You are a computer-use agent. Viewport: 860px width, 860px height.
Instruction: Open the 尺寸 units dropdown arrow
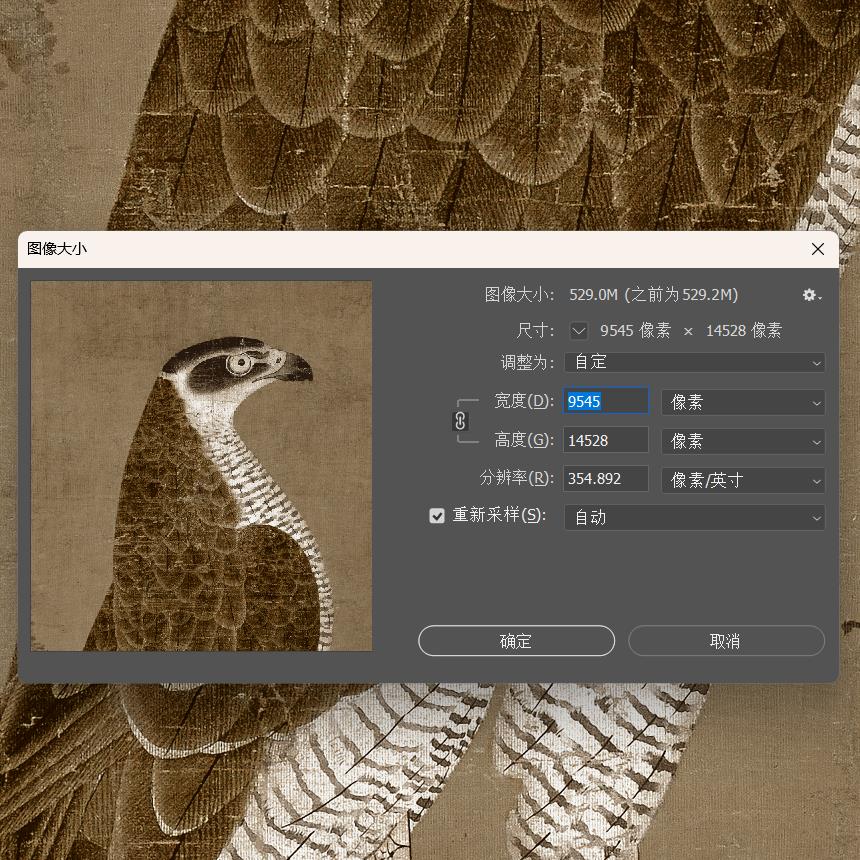coord(579,331)
